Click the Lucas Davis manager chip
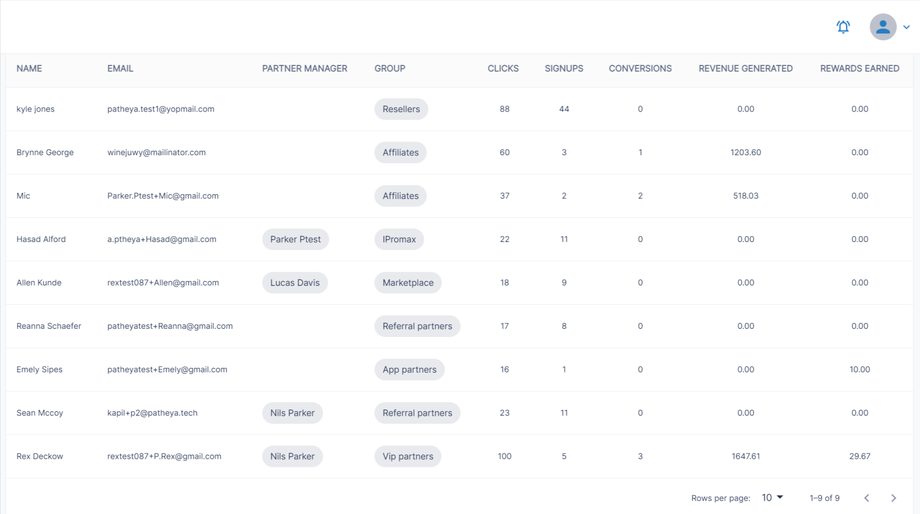The width and height of the screenshot is (920, 514). [x=295, y=283]
